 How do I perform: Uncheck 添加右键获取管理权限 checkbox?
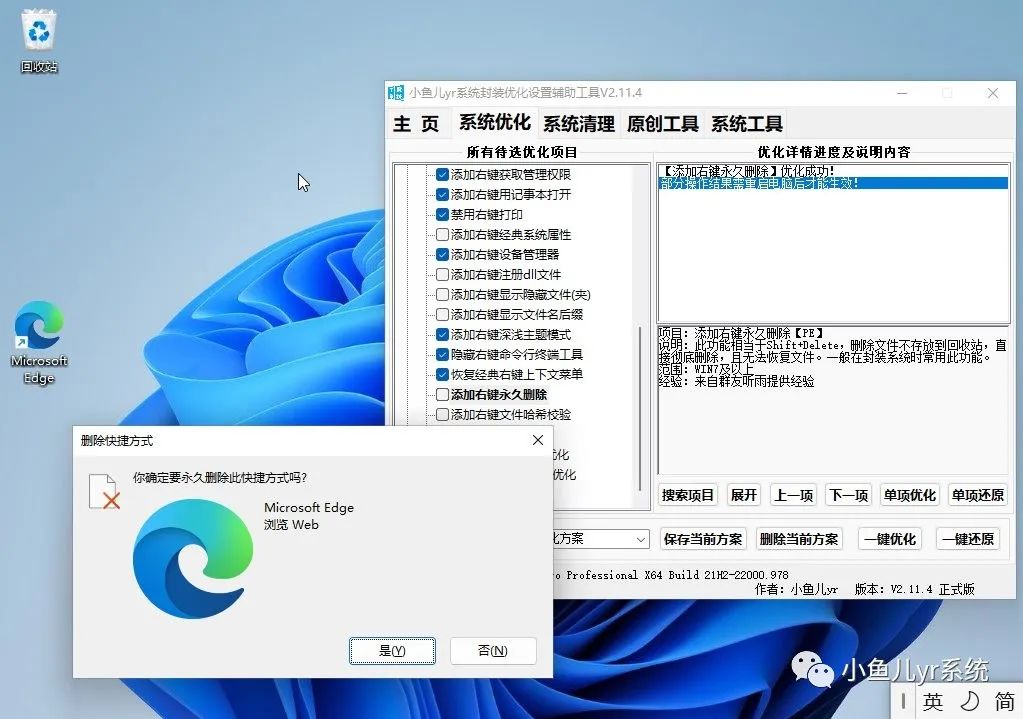tap(442, 174)
